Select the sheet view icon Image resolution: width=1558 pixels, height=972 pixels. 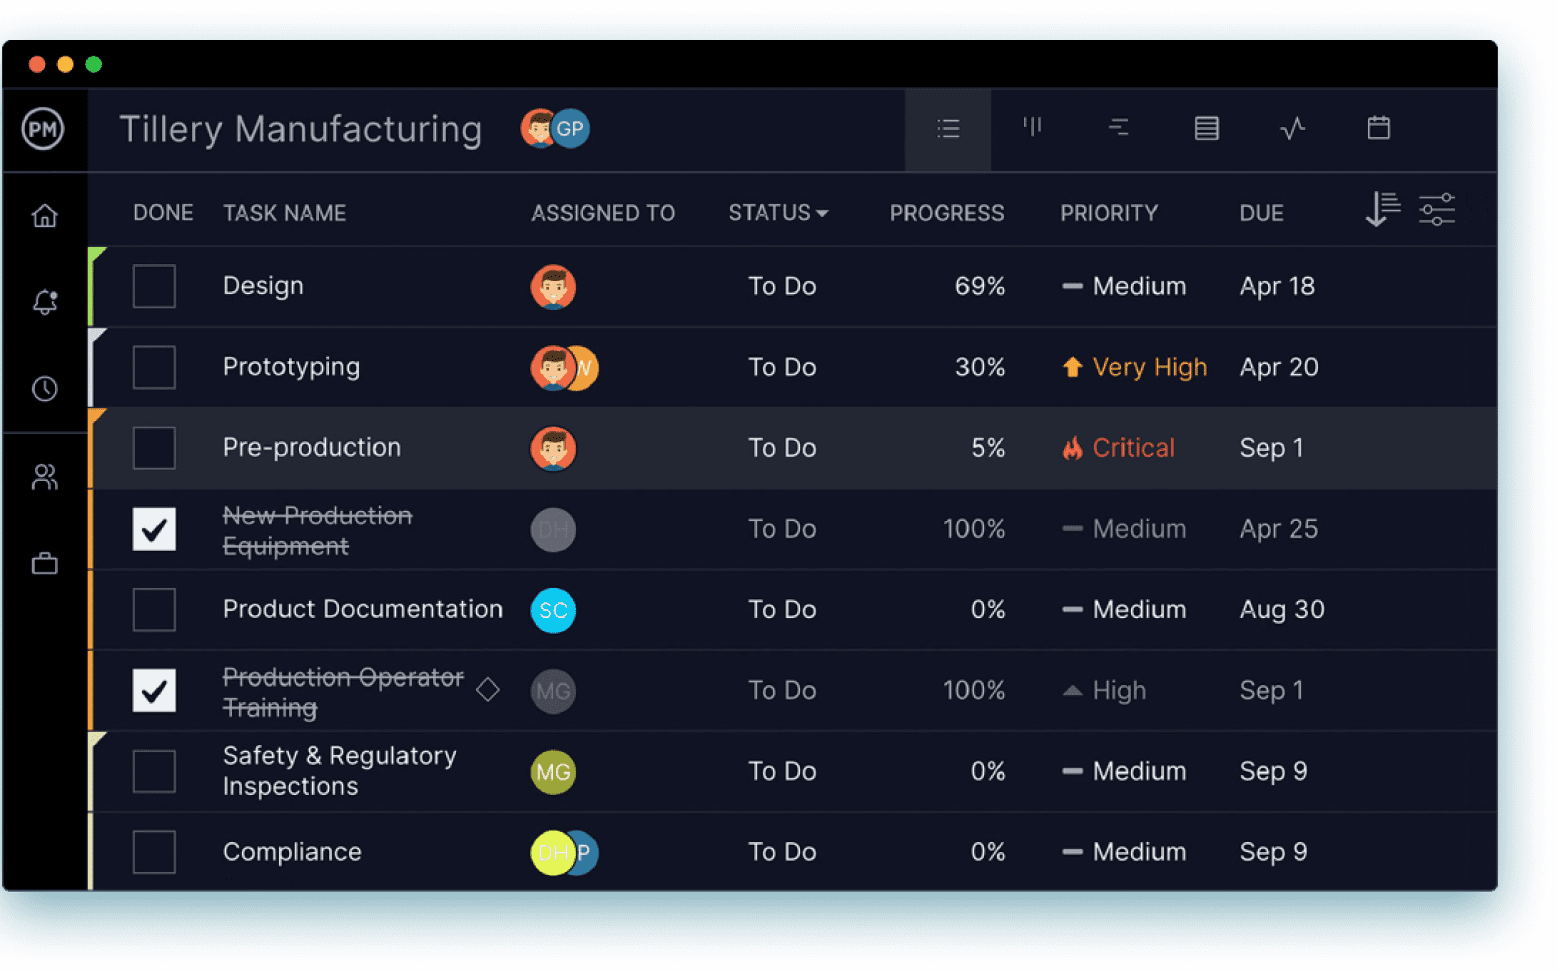click(x=1206, y=128)
